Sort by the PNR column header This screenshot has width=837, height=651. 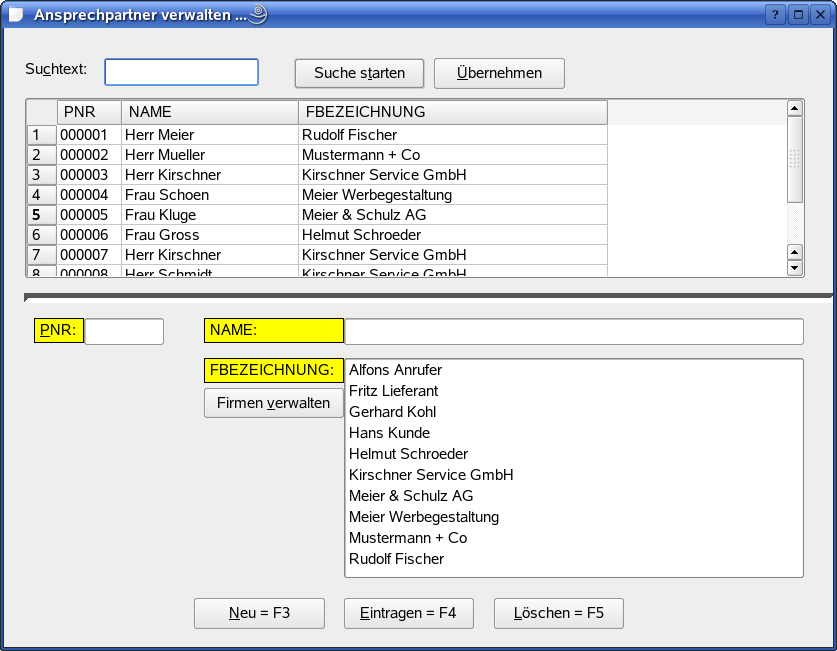[89, 112]
